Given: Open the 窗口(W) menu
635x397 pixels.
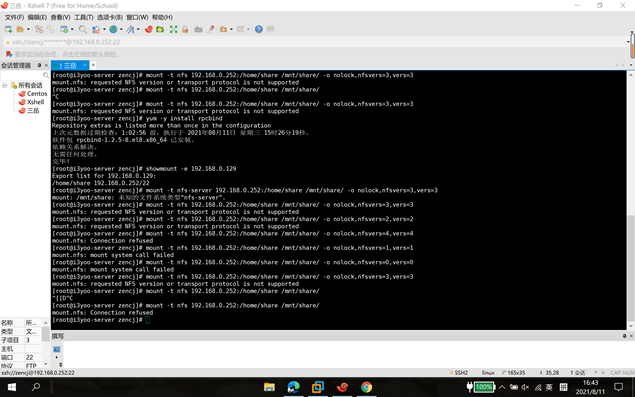Looking at the screenshot, I should [137, 17].
